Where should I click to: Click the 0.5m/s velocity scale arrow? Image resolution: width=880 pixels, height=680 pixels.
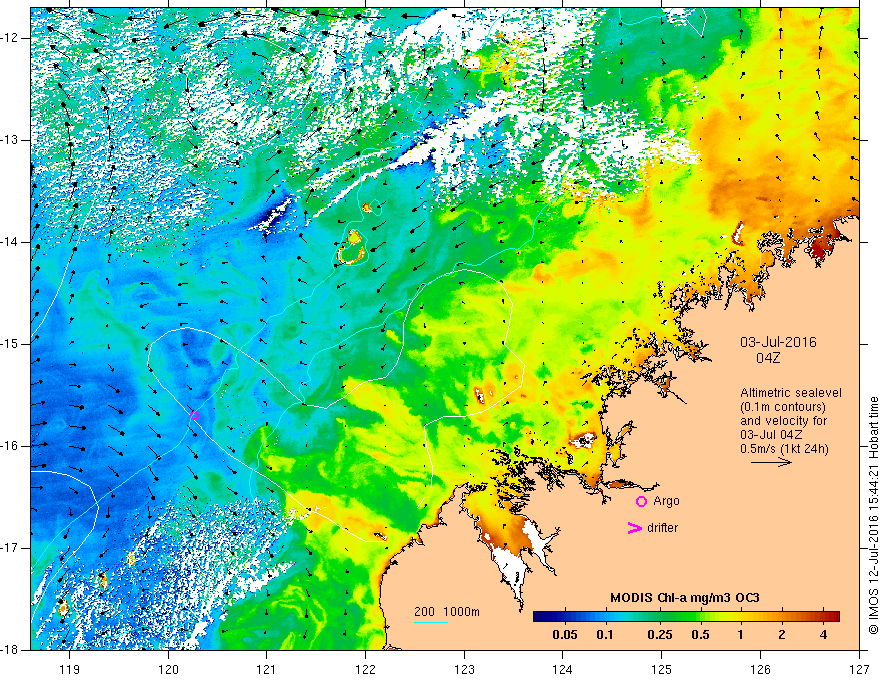pos(771,462)
